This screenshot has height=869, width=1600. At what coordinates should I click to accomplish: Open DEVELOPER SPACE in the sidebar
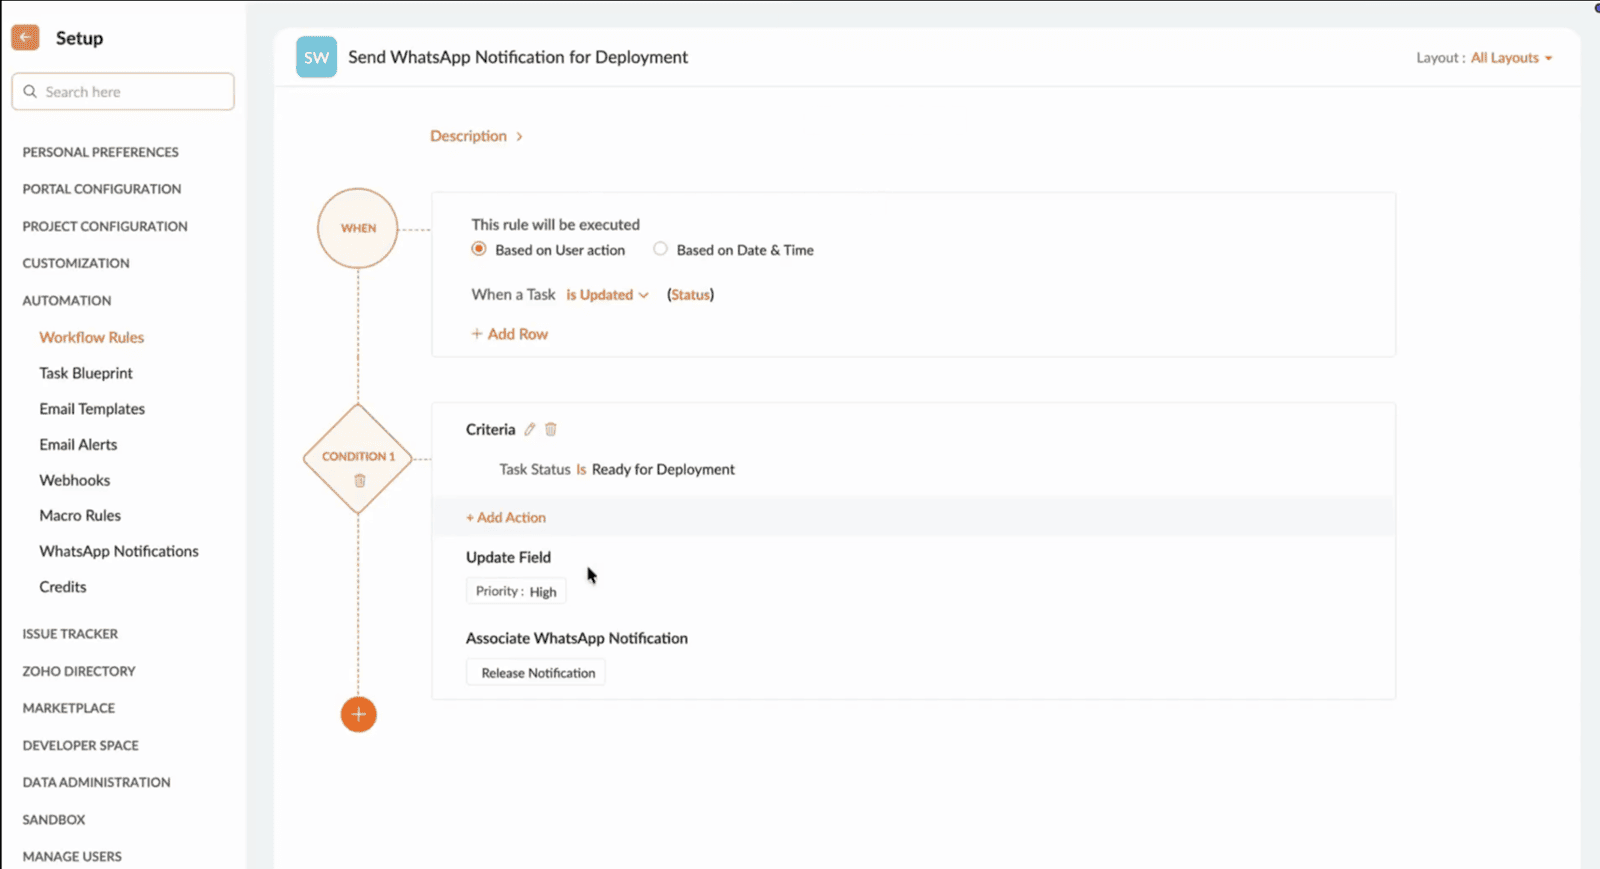pyautogui.click(x=81, y=745)
